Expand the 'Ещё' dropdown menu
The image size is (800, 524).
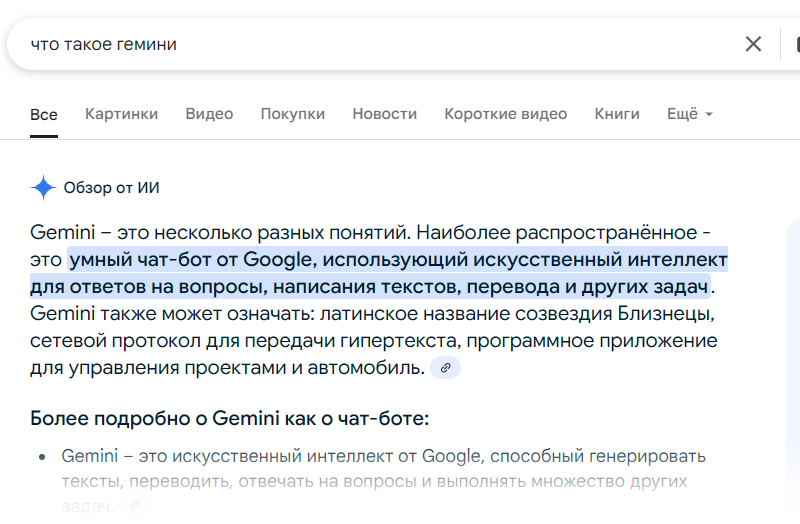(689, 114)
